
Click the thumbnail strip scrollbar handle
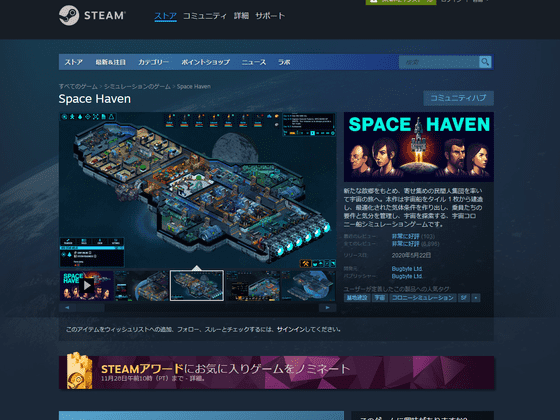click(x=90, y=308)
